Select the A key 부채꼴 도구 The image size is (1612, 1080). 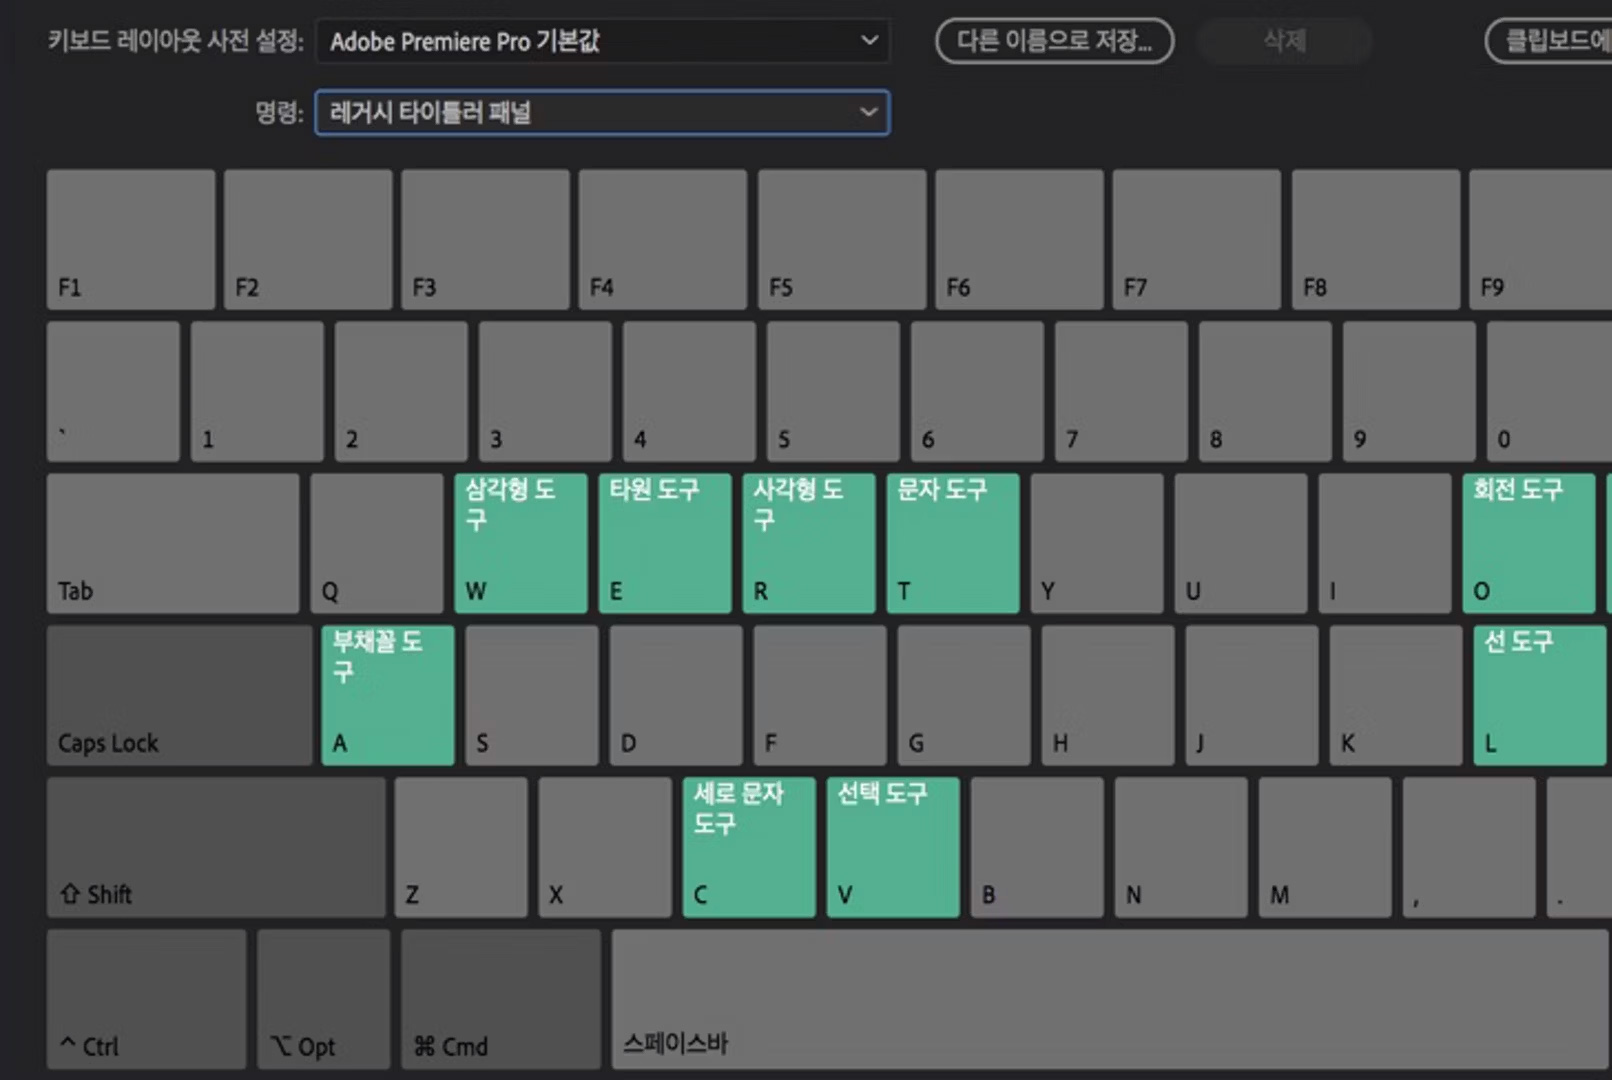pos(387,695)
